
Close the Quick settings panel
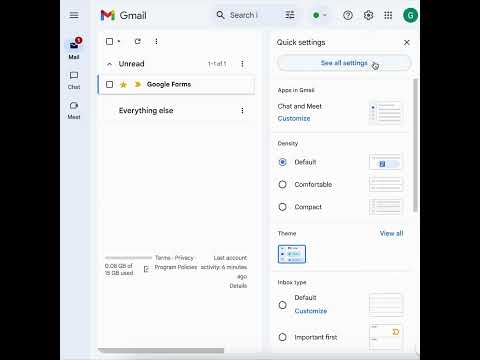(x=407, y=43)
